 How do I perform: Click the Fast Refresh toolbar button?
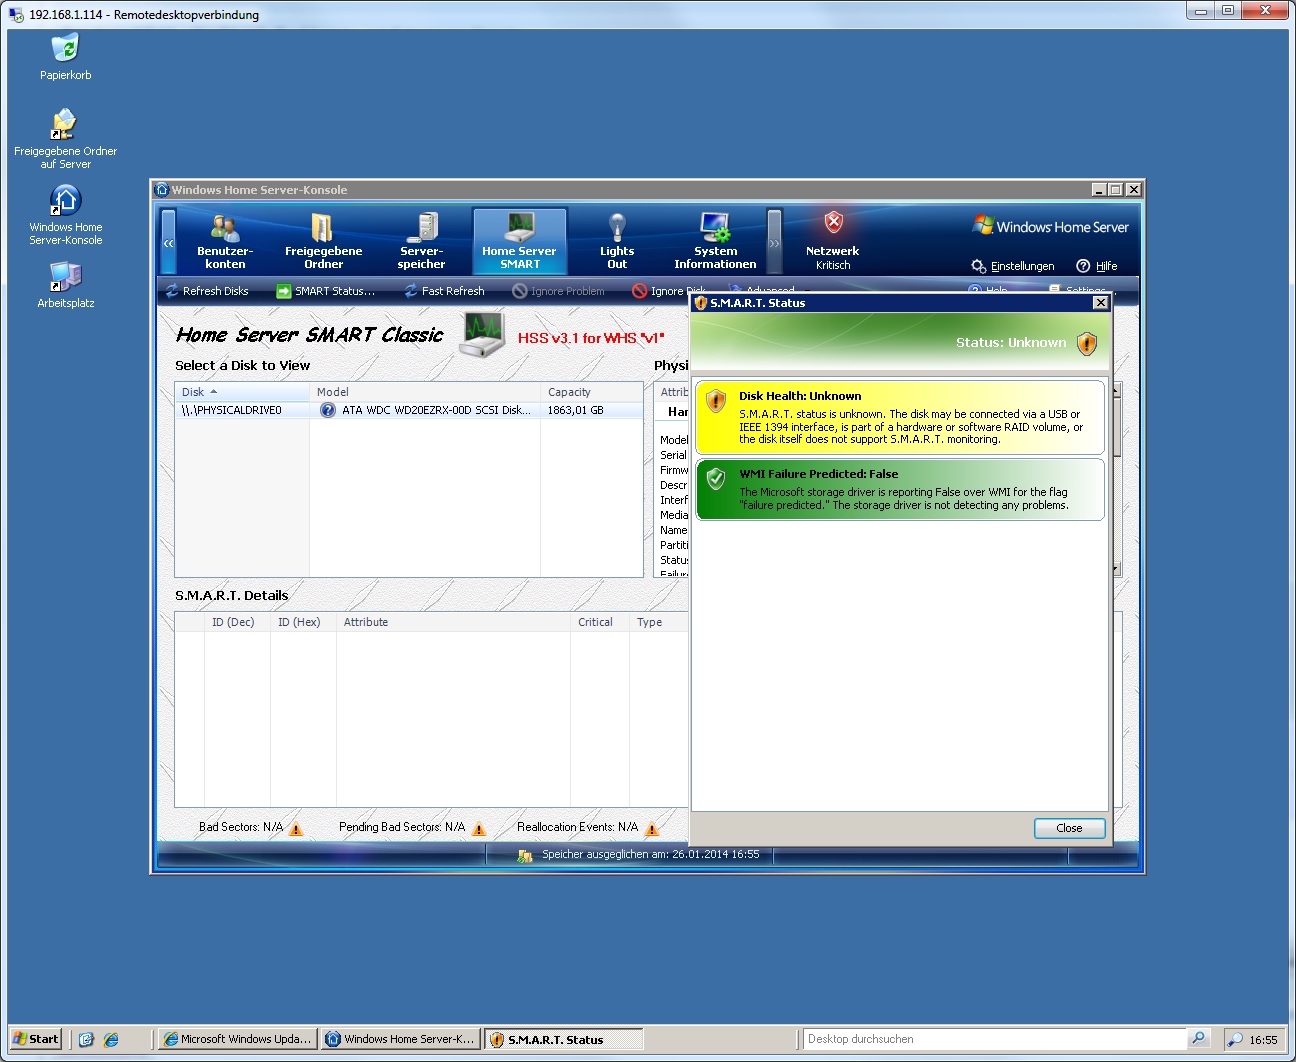pyautogui.click(x=444, y=291)
